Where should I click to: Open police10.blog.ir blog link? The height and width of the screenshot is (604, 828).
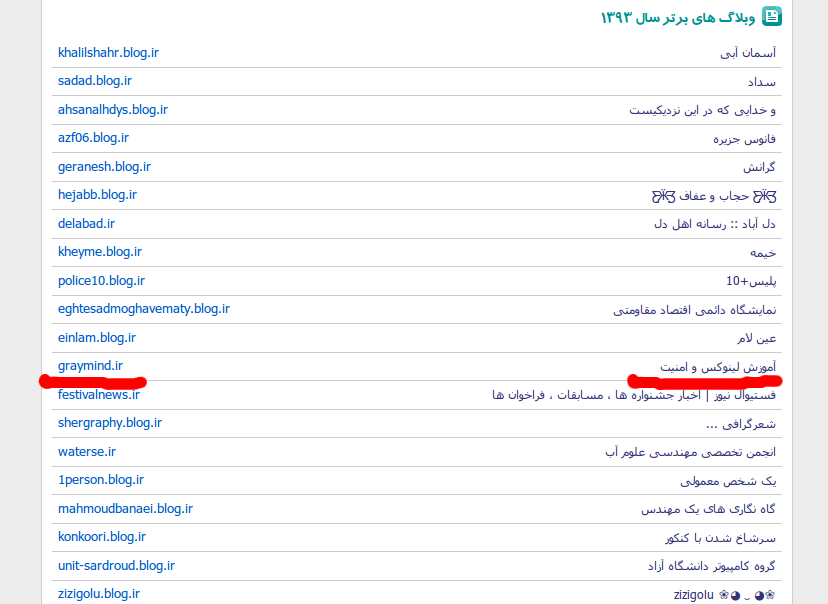(101, 281)
